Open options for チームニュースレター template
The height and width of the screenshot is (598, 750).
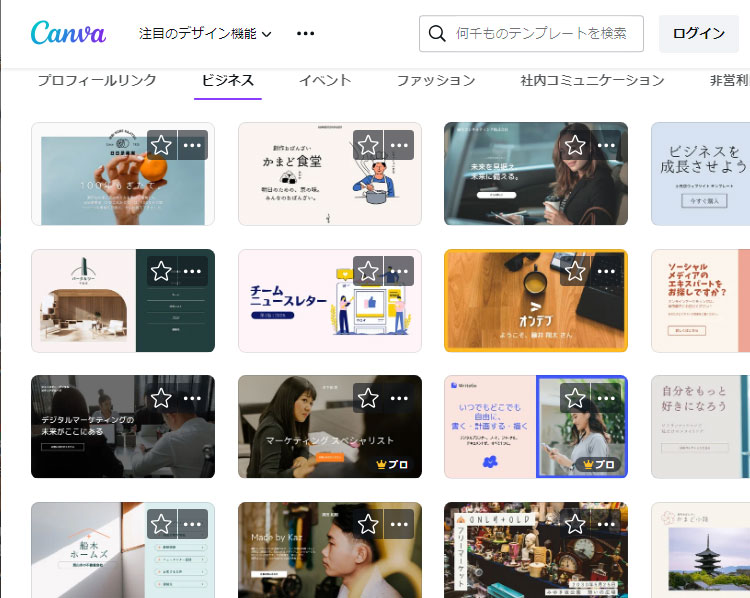coord(399,271)
